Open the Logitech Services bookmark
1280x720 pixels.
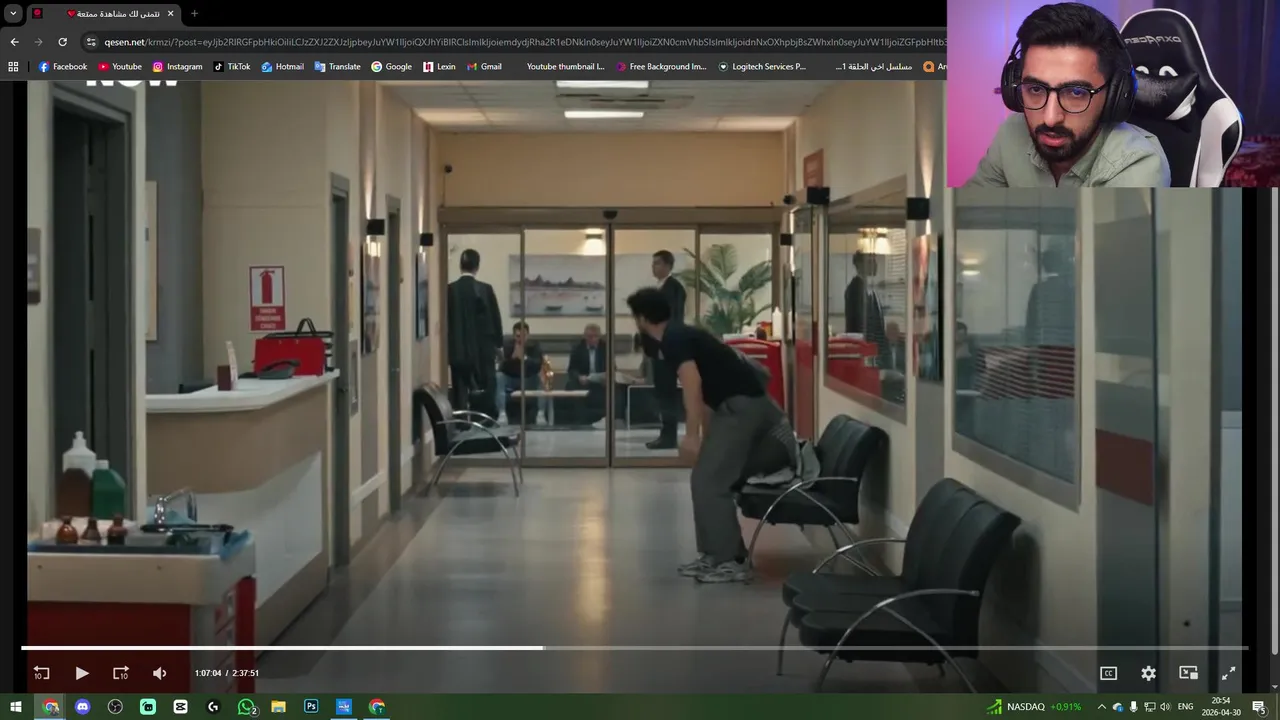[x=762, y=66]
